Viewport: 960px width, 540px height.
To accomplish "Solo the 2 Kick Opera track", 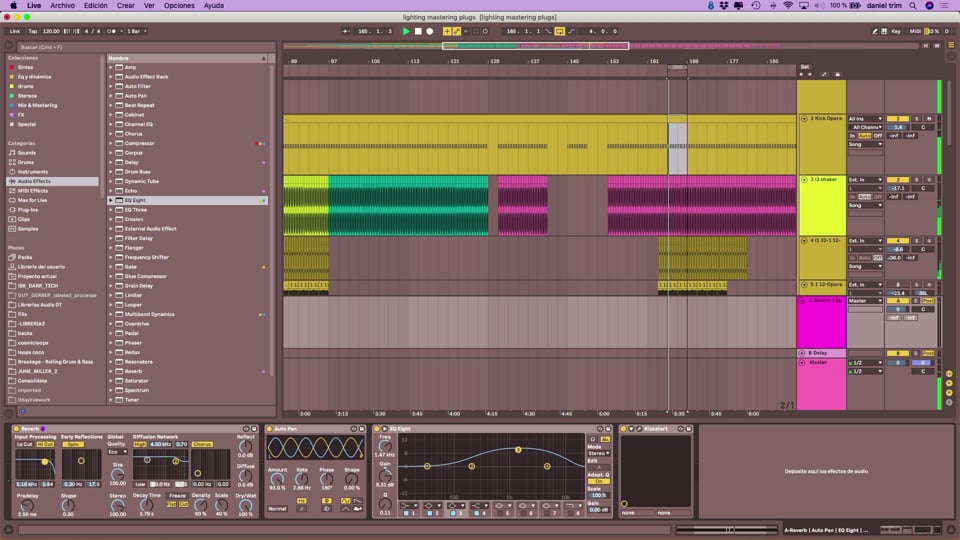I will (917, 119).
